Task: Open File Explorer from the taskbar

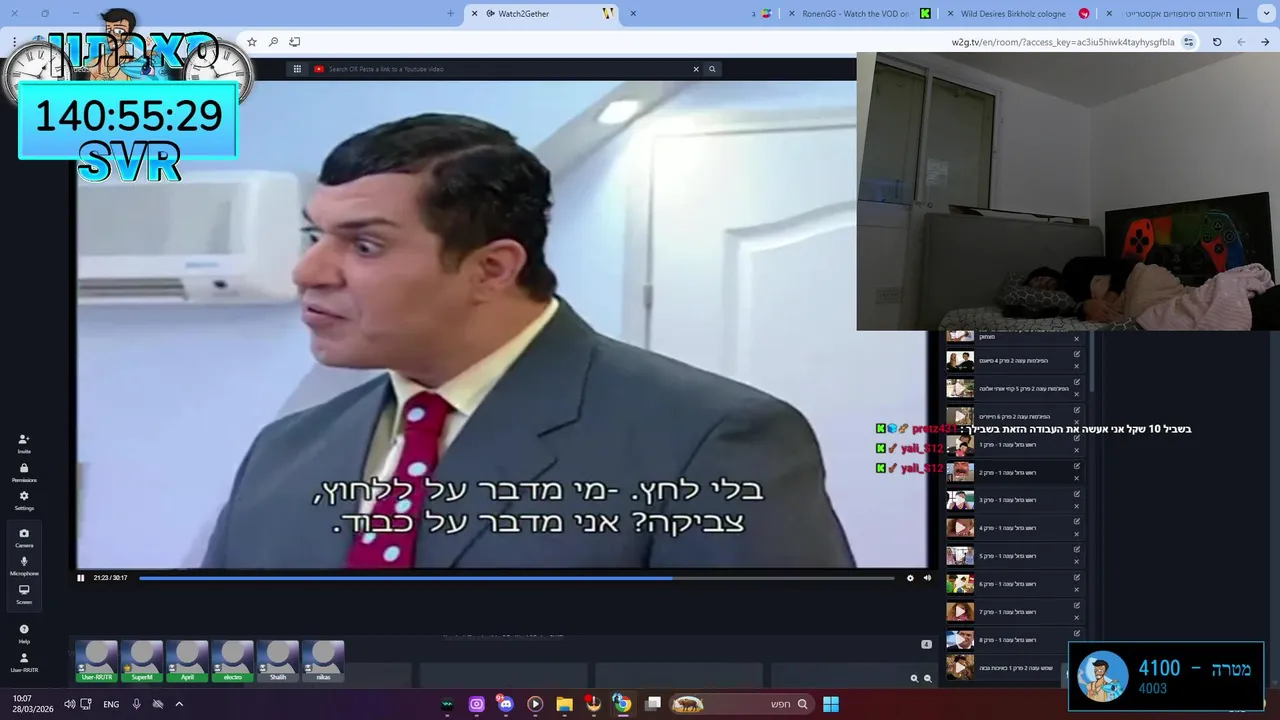Action: [x=564, y=704]
